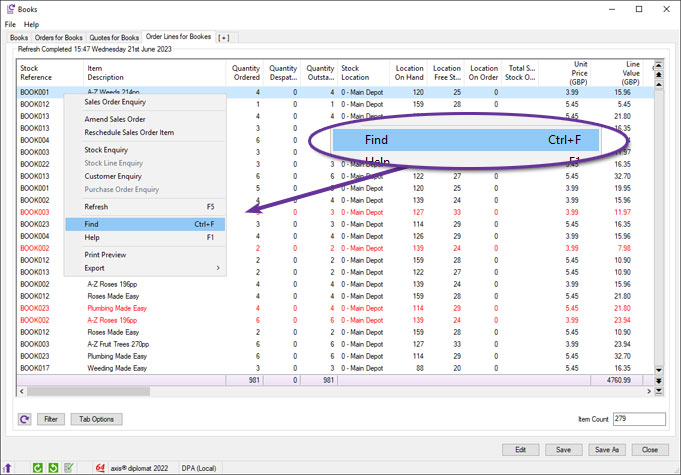Screen dimensions: 681x475
Task: Click the purple up-arrow icon in status bar
Action: [x=9, y=467]
